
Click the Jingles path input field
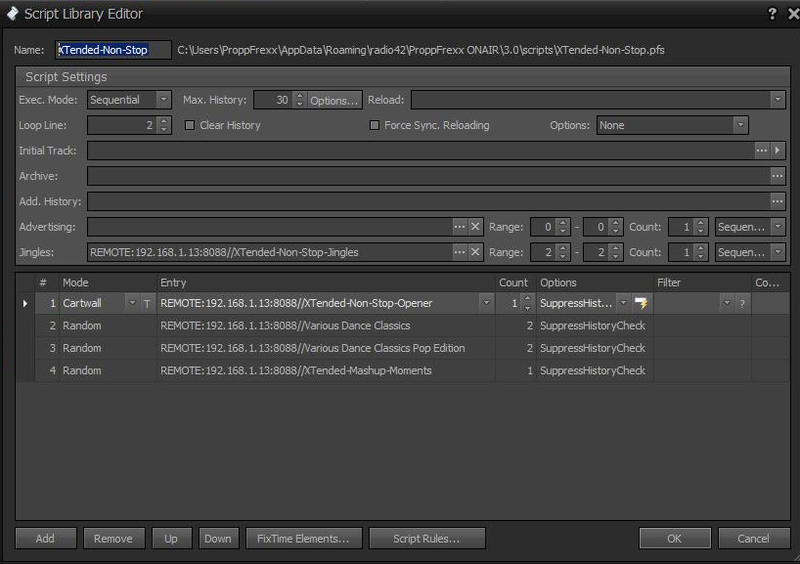pyautogui.click(x=270, y=252)
